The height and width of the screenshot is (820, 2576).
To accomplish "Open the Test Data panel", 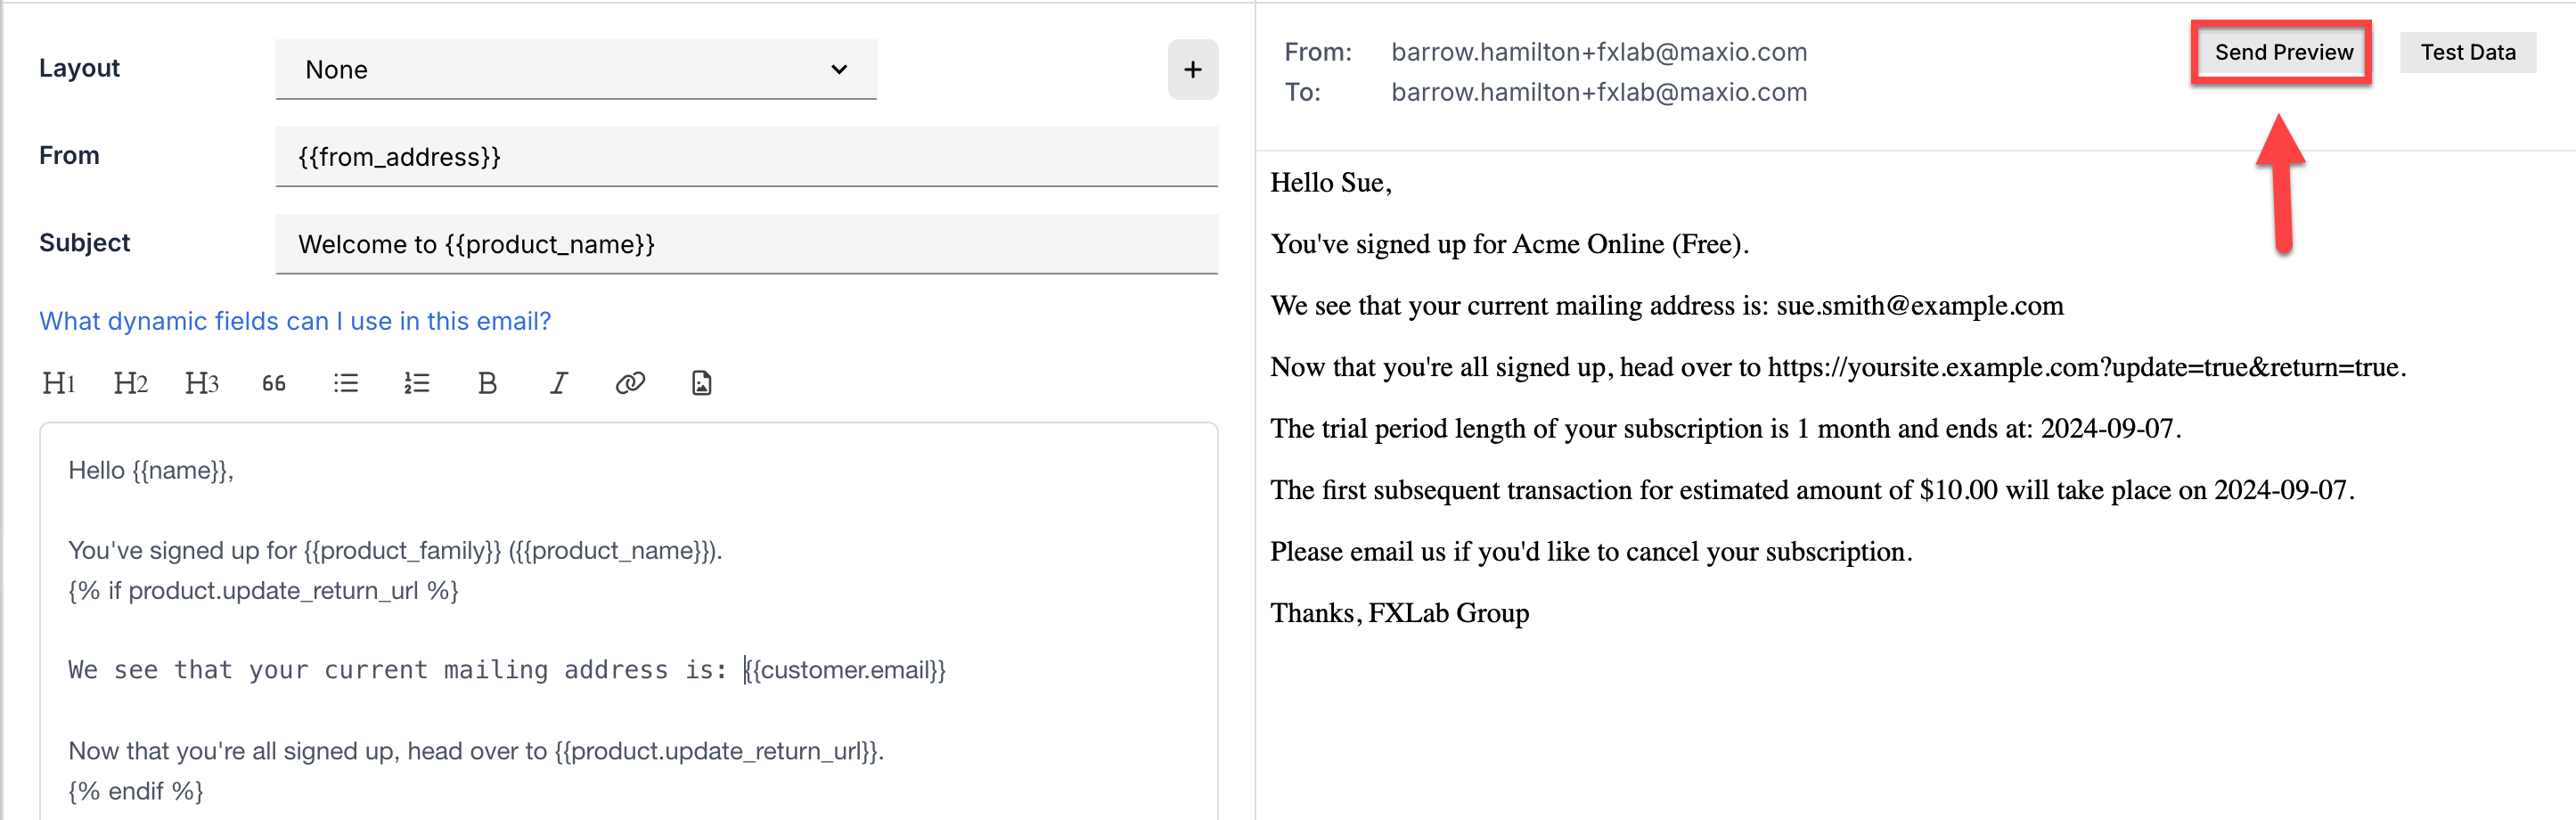I will tap(2467, 53).
